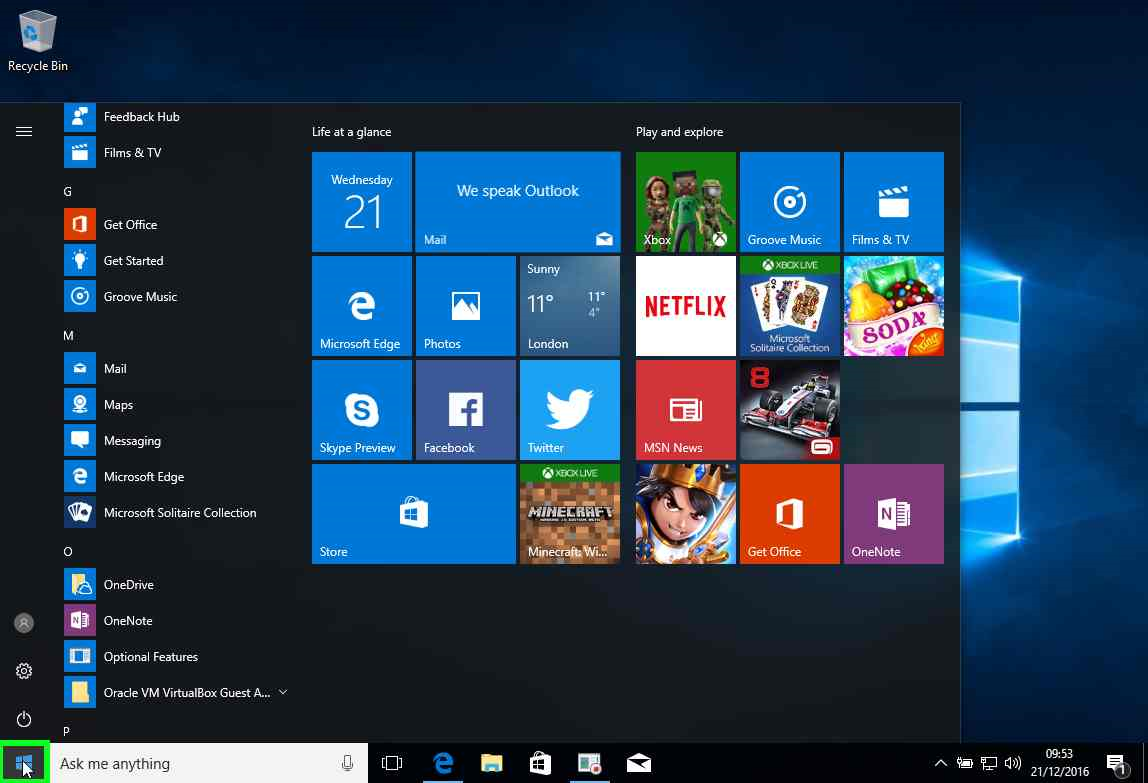Open Power options button

point(24,719)
